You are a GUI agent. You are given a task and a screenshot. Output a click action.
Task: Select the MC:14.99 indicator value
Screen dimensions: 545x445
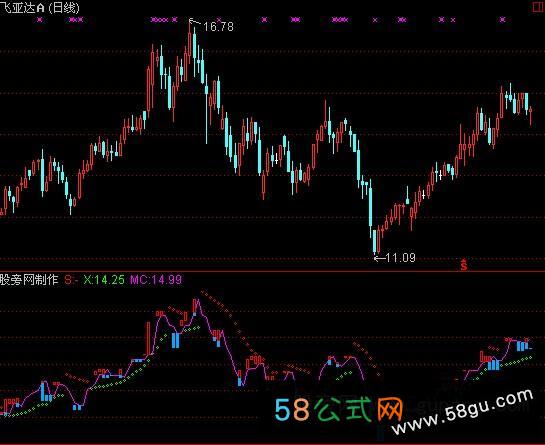click(x=156, y=280)
